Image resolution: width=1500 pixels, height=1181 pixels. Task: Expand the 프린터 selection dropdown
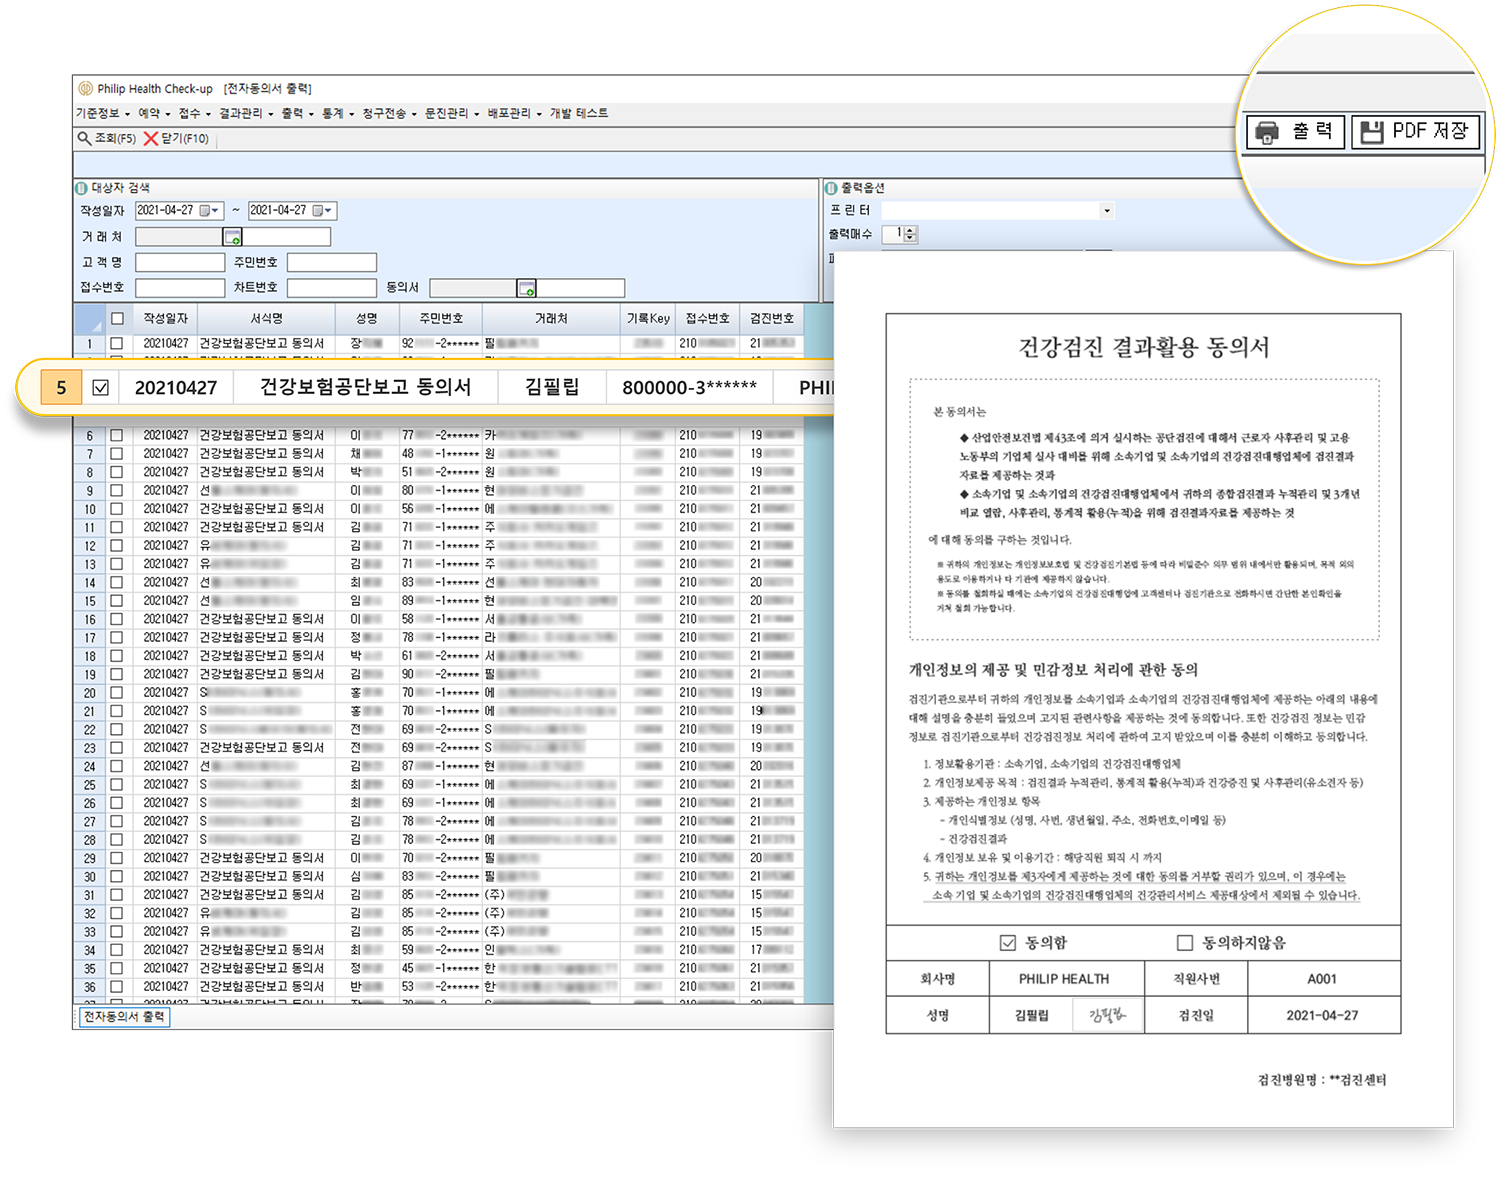pos(1106,211)
